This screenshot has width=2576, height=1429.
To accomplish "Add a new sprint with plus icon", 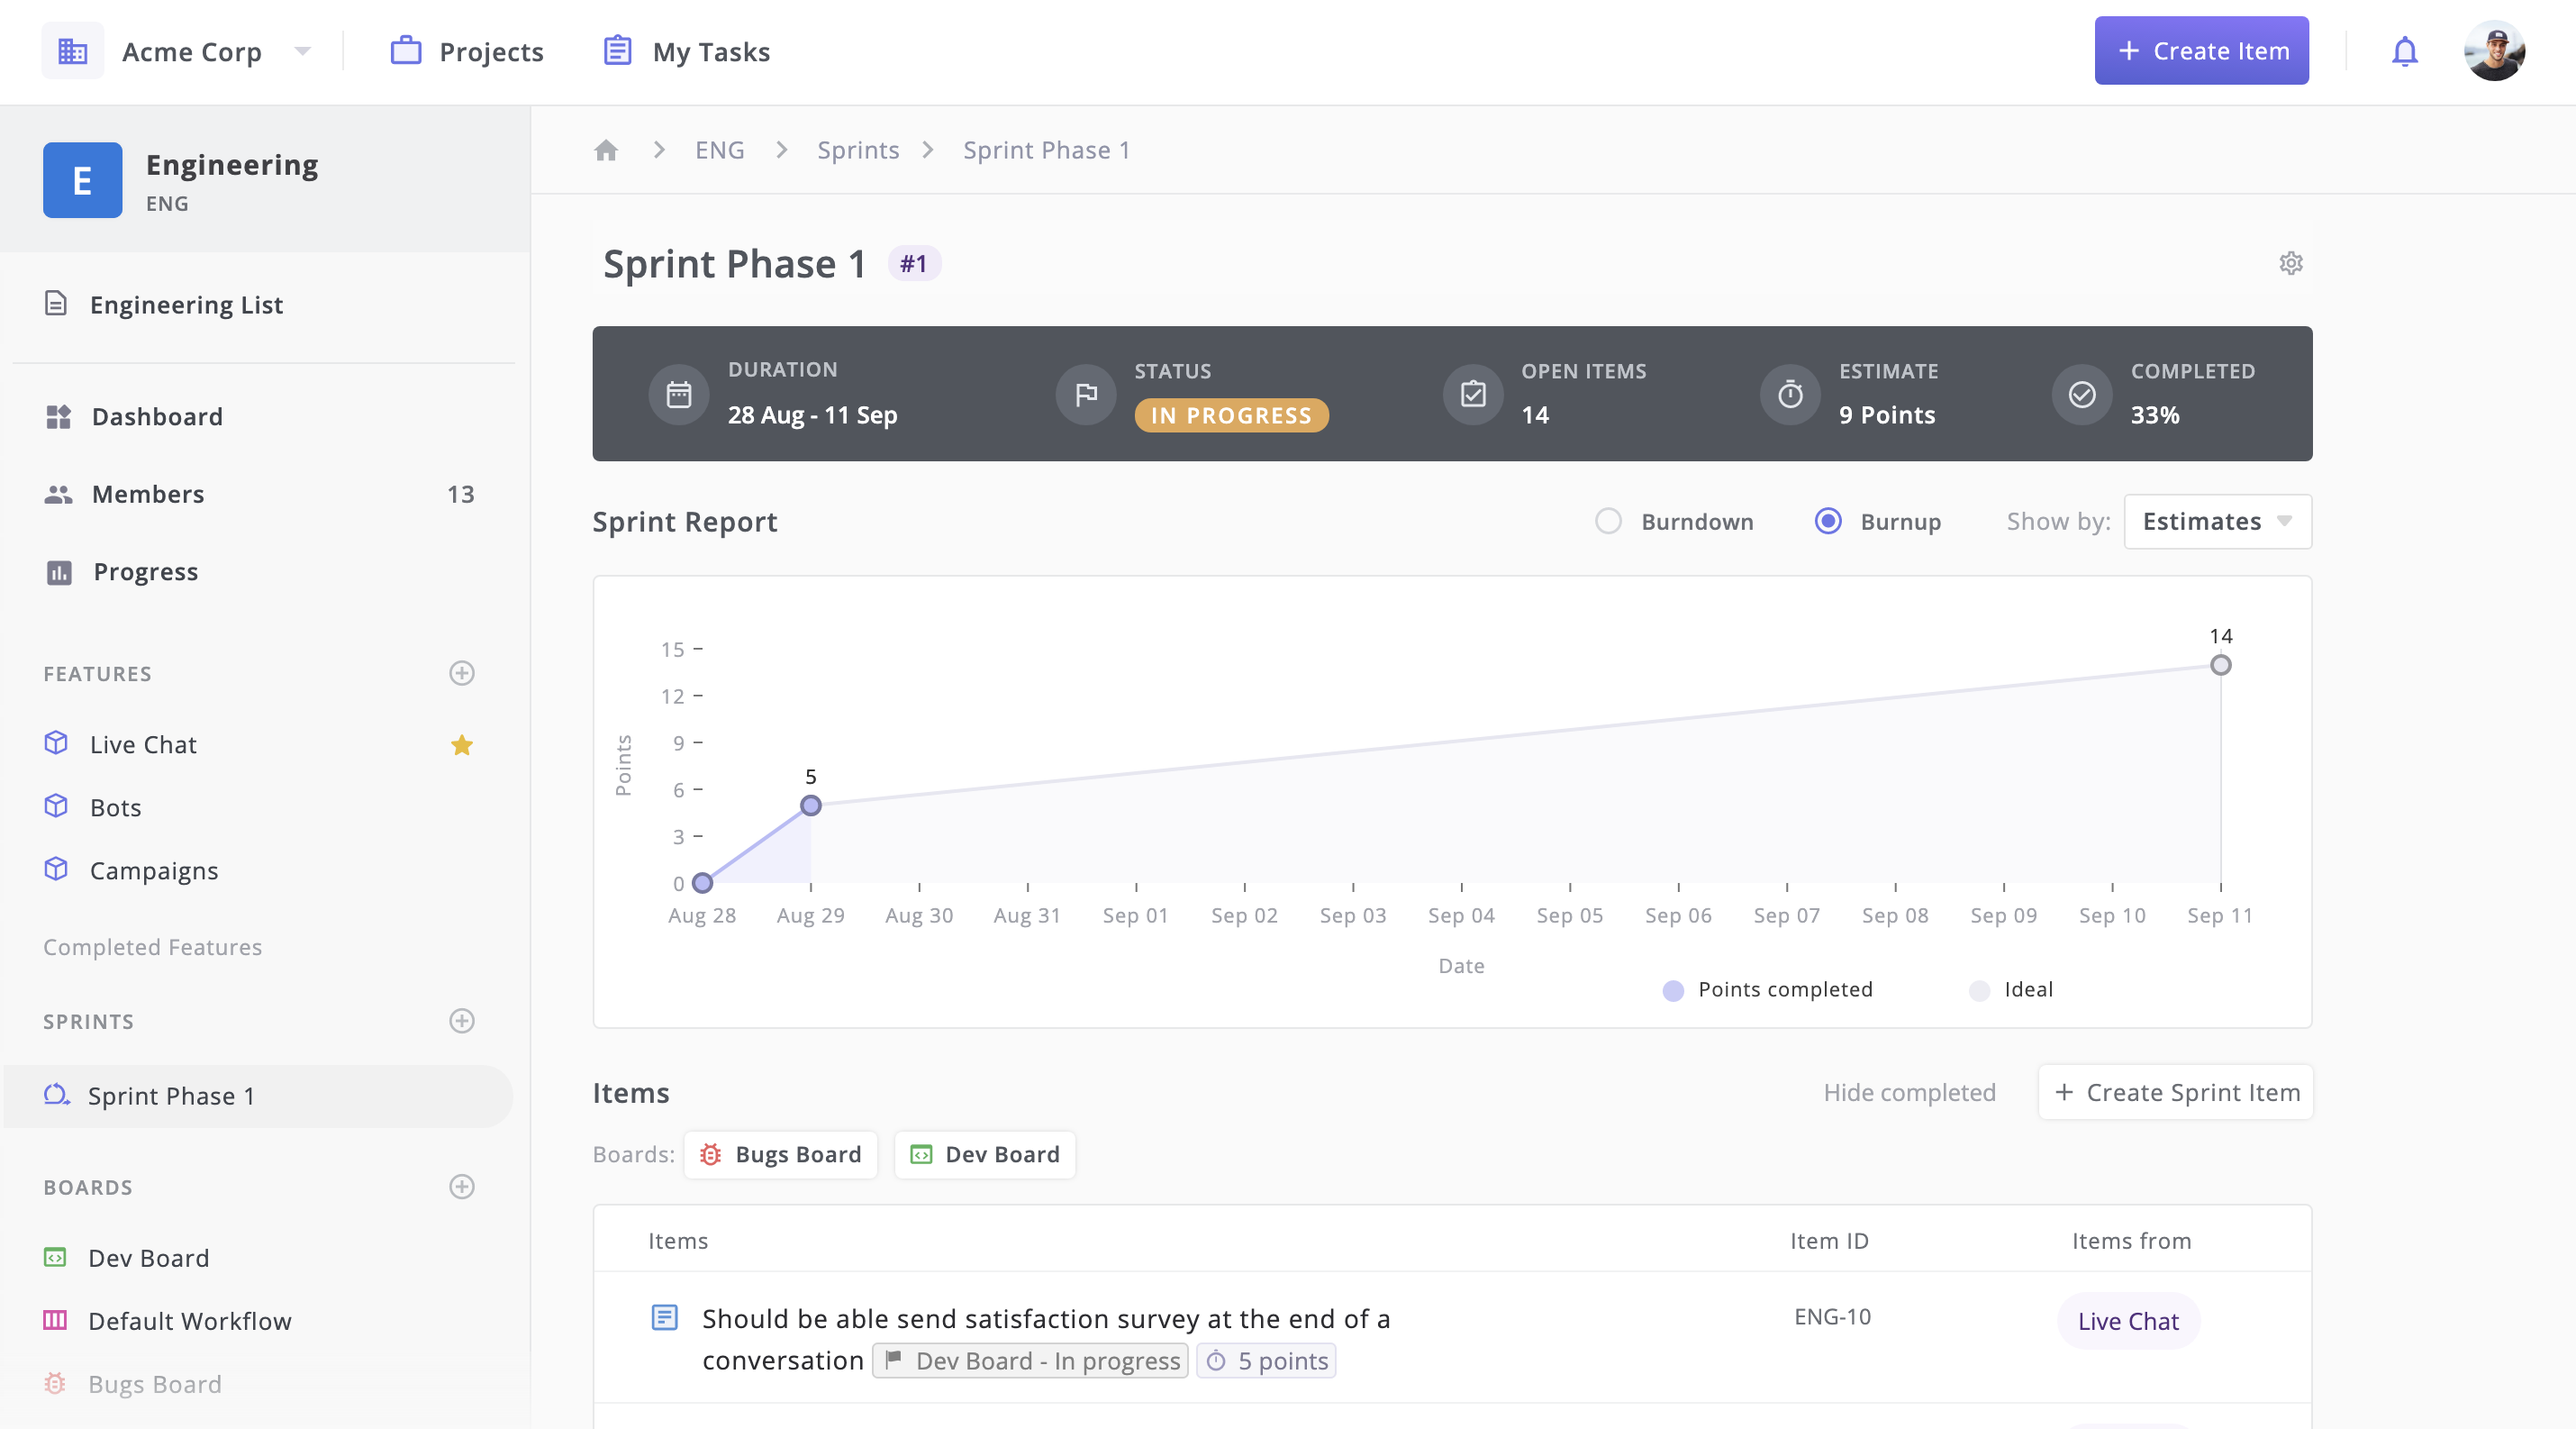I will click(x=461, y=1021).
